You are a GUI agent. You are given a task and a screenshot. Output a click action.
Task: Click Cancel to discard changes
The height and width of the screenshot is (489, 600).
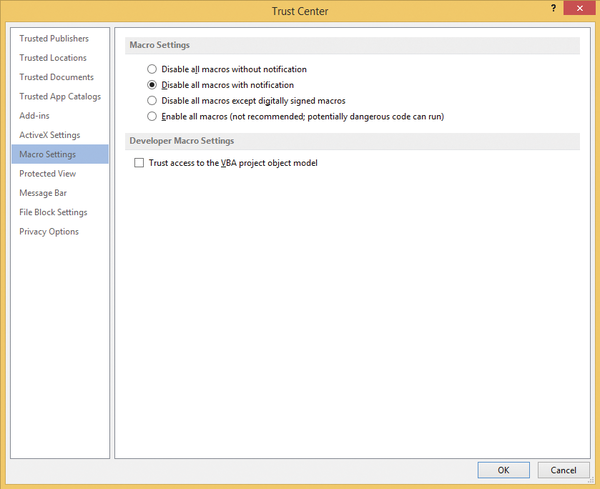point(563,470)
